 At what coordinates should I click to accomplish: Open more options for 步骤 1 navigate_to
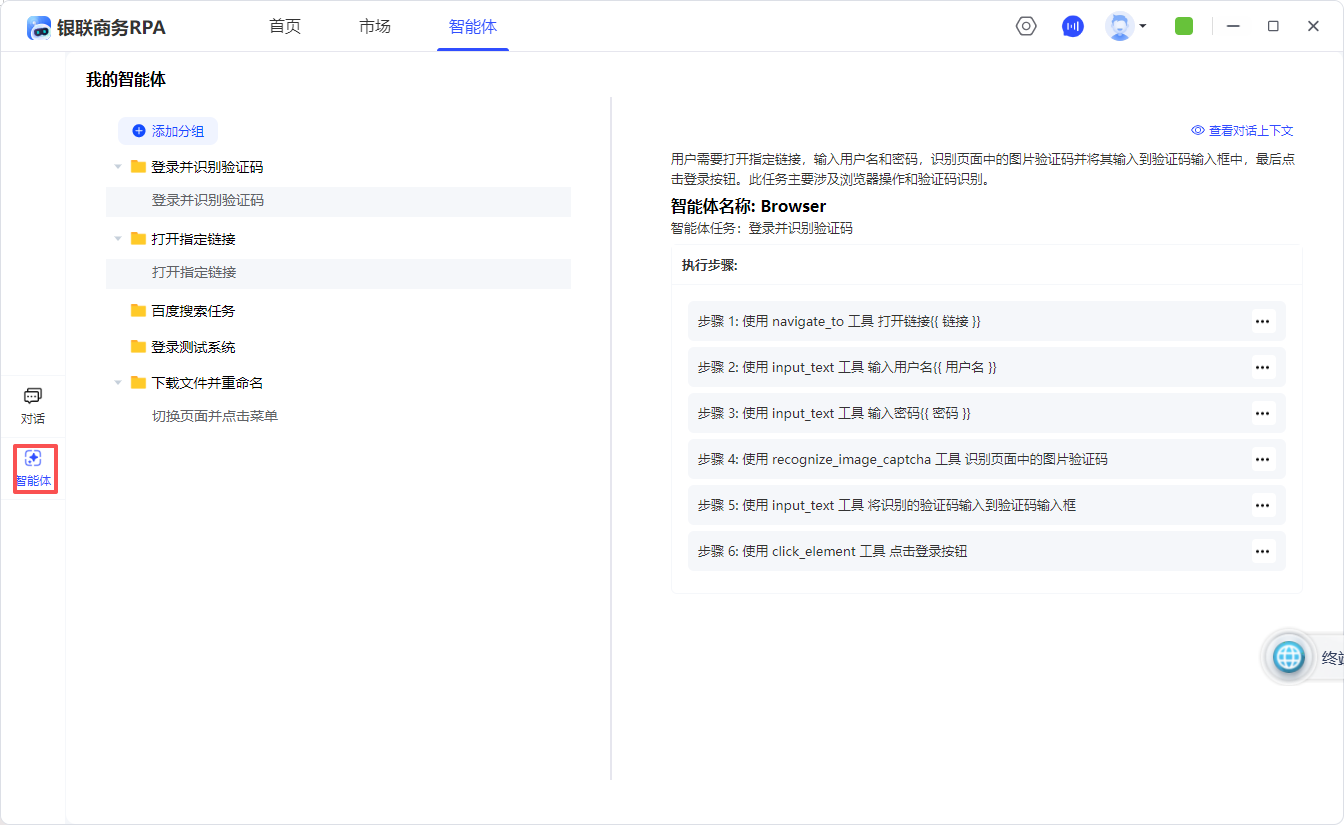(1262, 321)
